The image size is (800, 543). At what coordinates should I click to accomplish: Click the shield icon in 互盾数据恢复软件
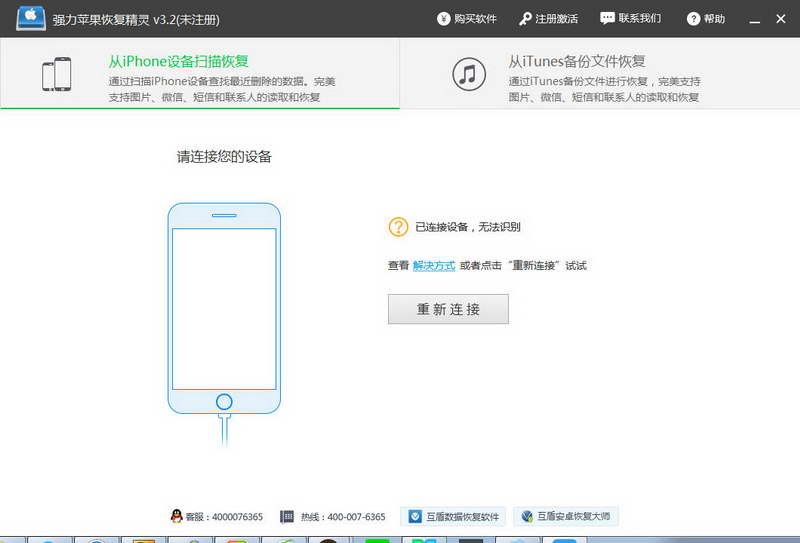point(415,516)
